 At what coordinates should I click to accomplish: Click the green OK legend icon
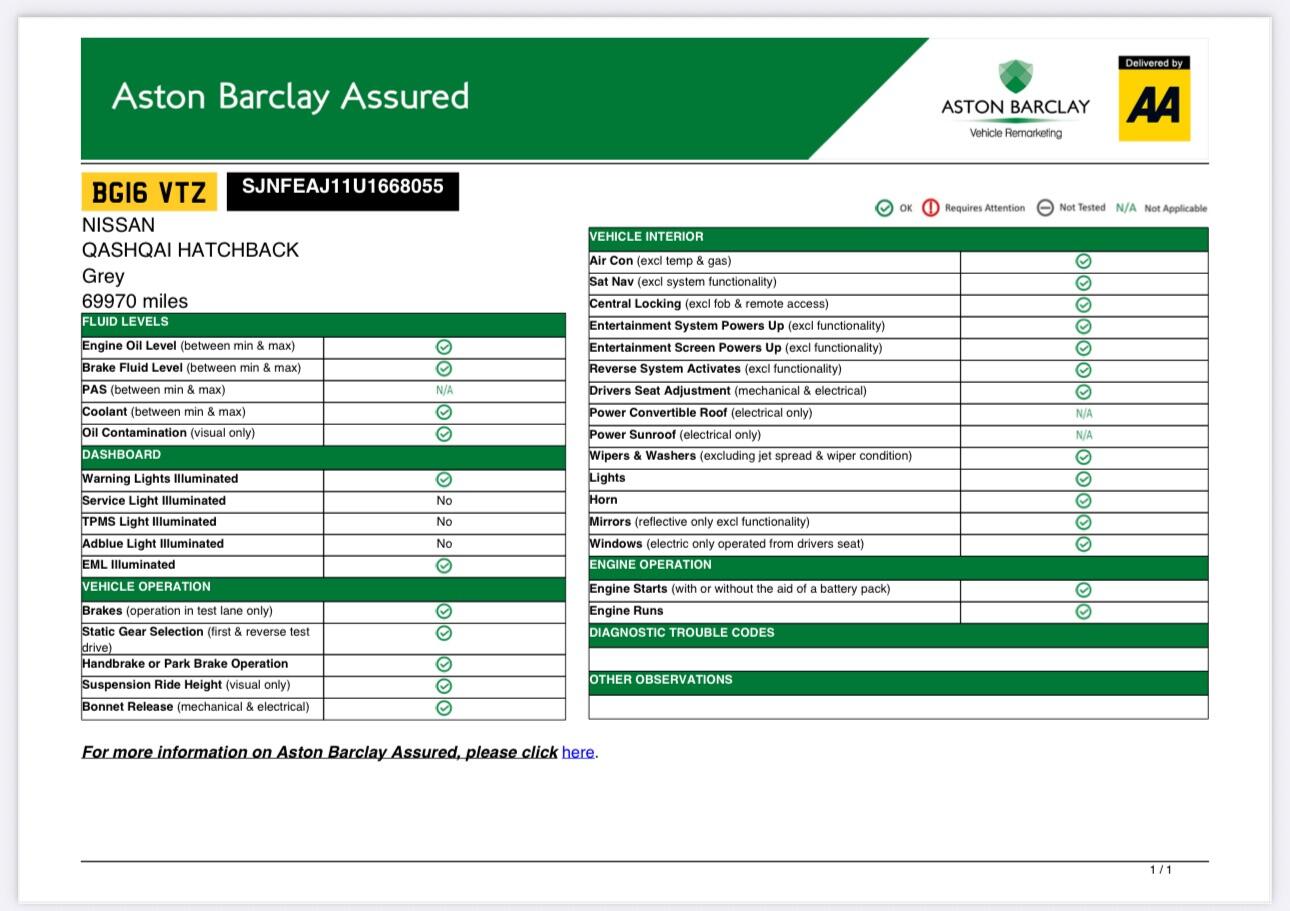pos(883,208)
